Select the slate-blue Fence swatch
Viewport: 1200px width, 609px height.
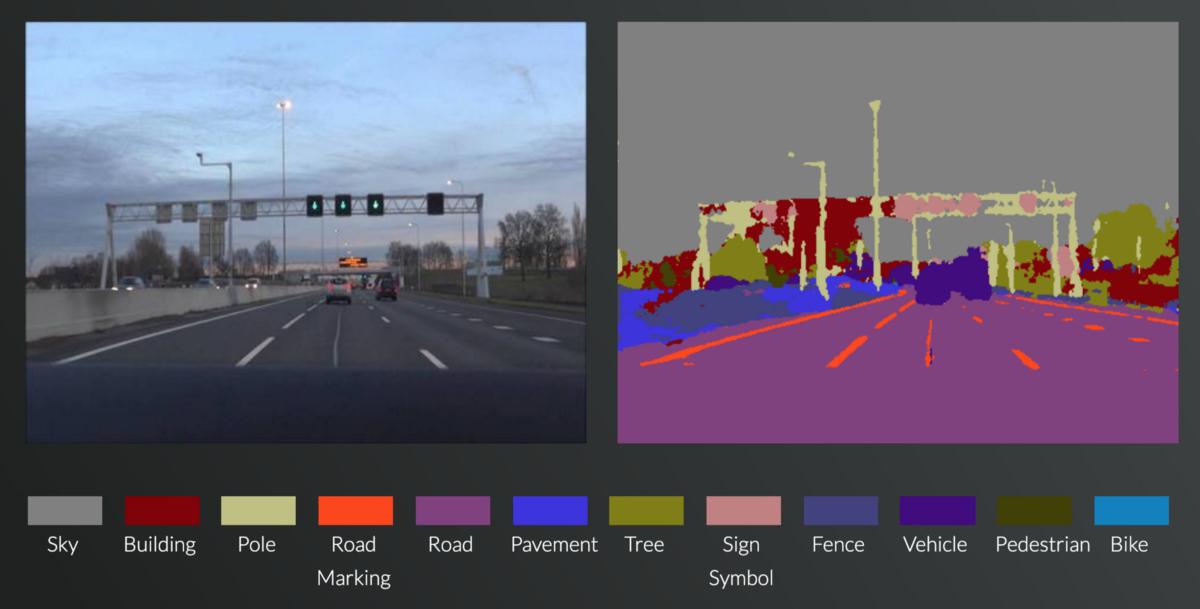[840, 511]
